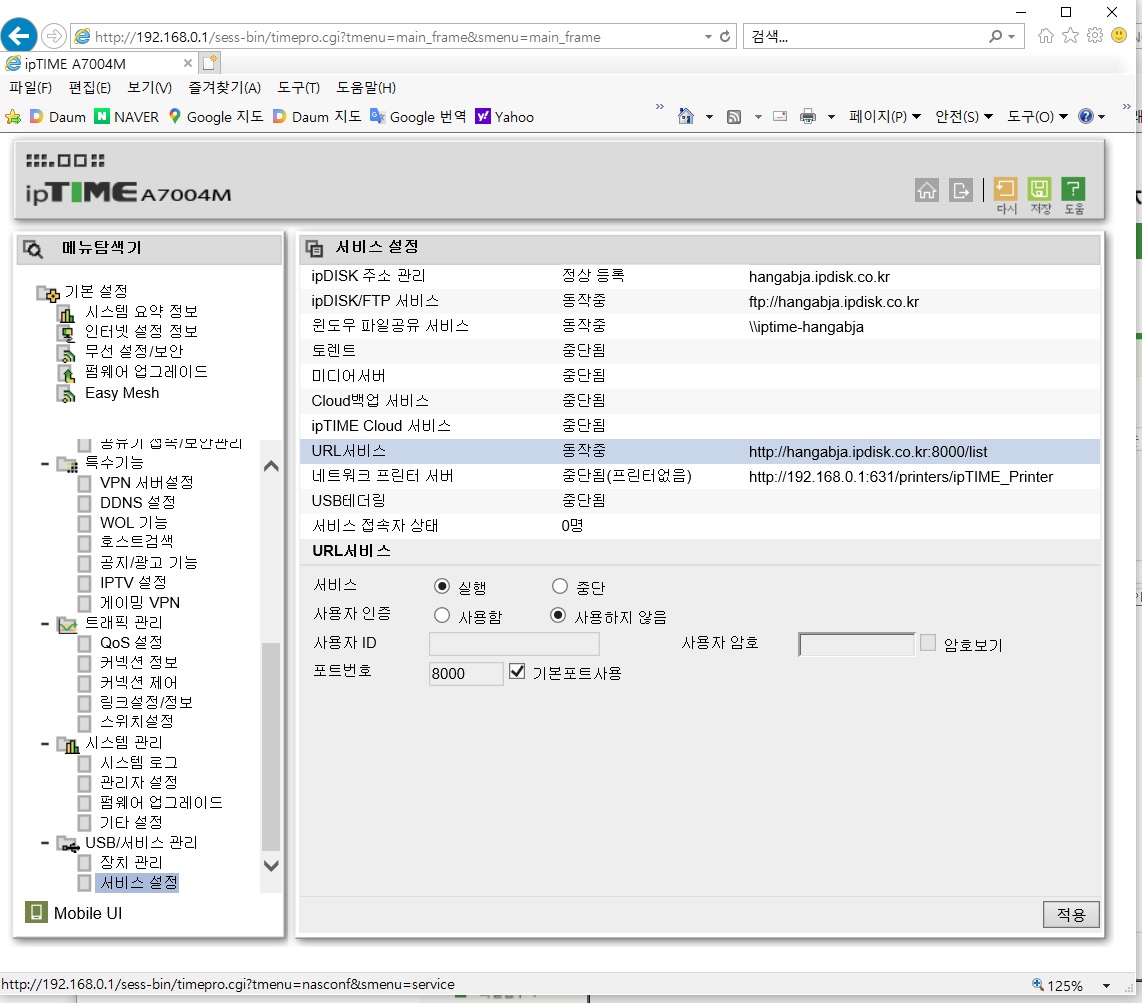This screenshot has height=1003, width=1142.
Task: Click the ipTIME home icon
Action: (x=926, y=191)
